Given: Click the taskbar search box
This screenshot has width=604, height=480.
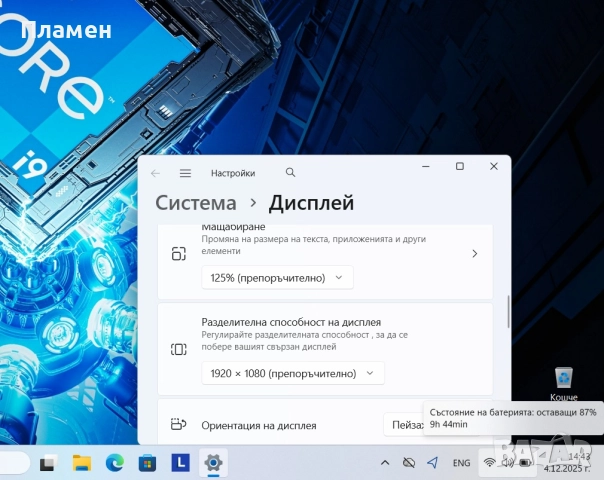Looking at the screenshot, I should 15,463.
